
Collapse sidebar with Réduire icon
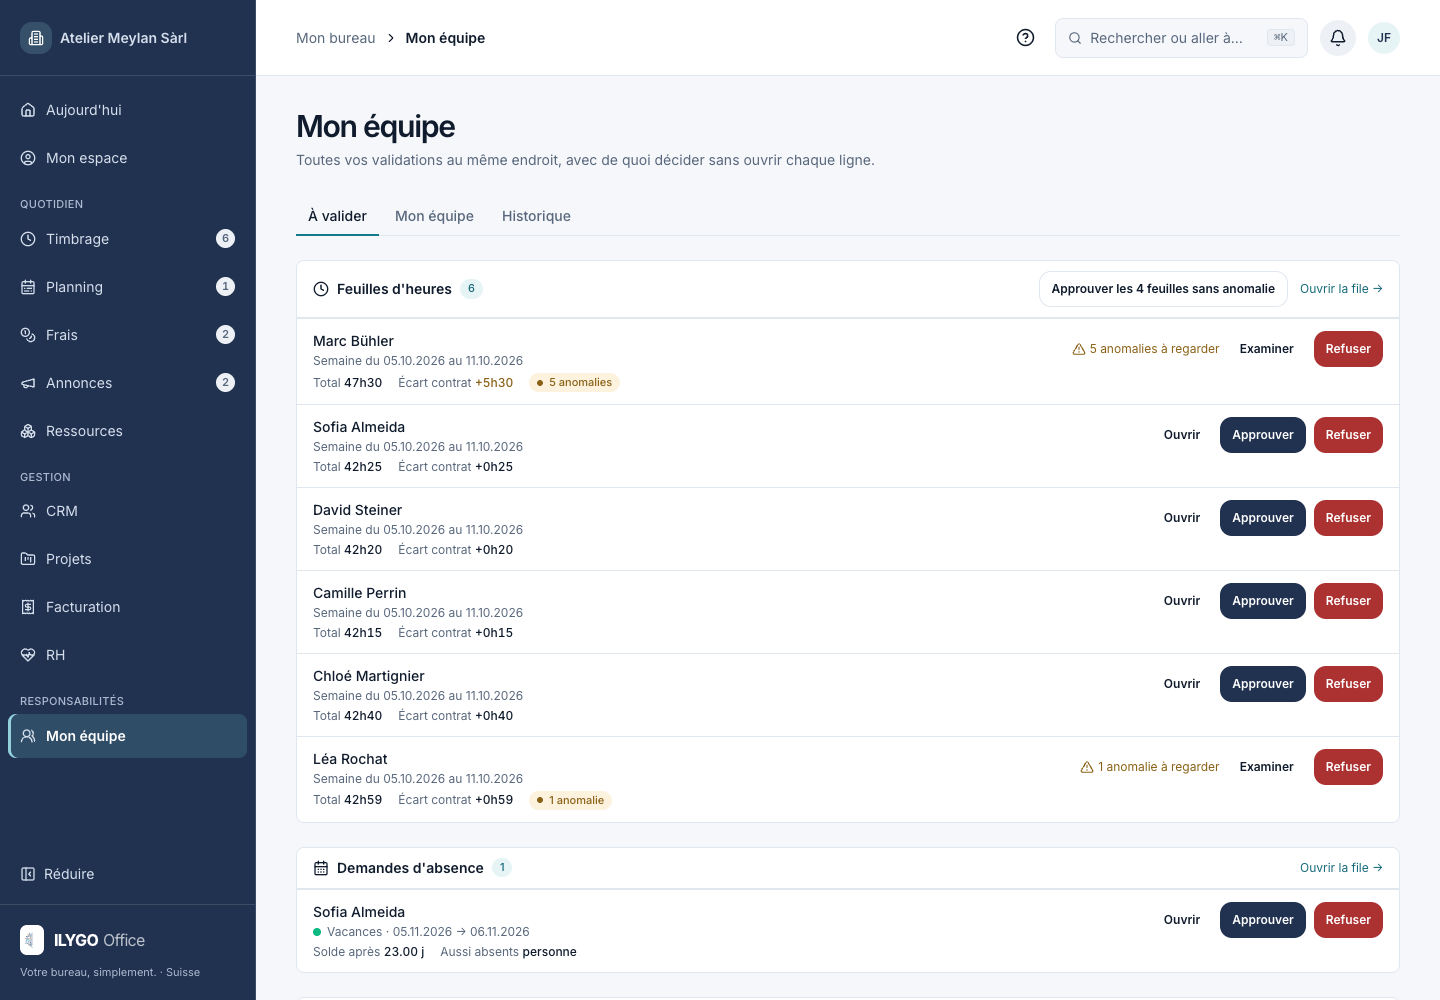[28, 874]
